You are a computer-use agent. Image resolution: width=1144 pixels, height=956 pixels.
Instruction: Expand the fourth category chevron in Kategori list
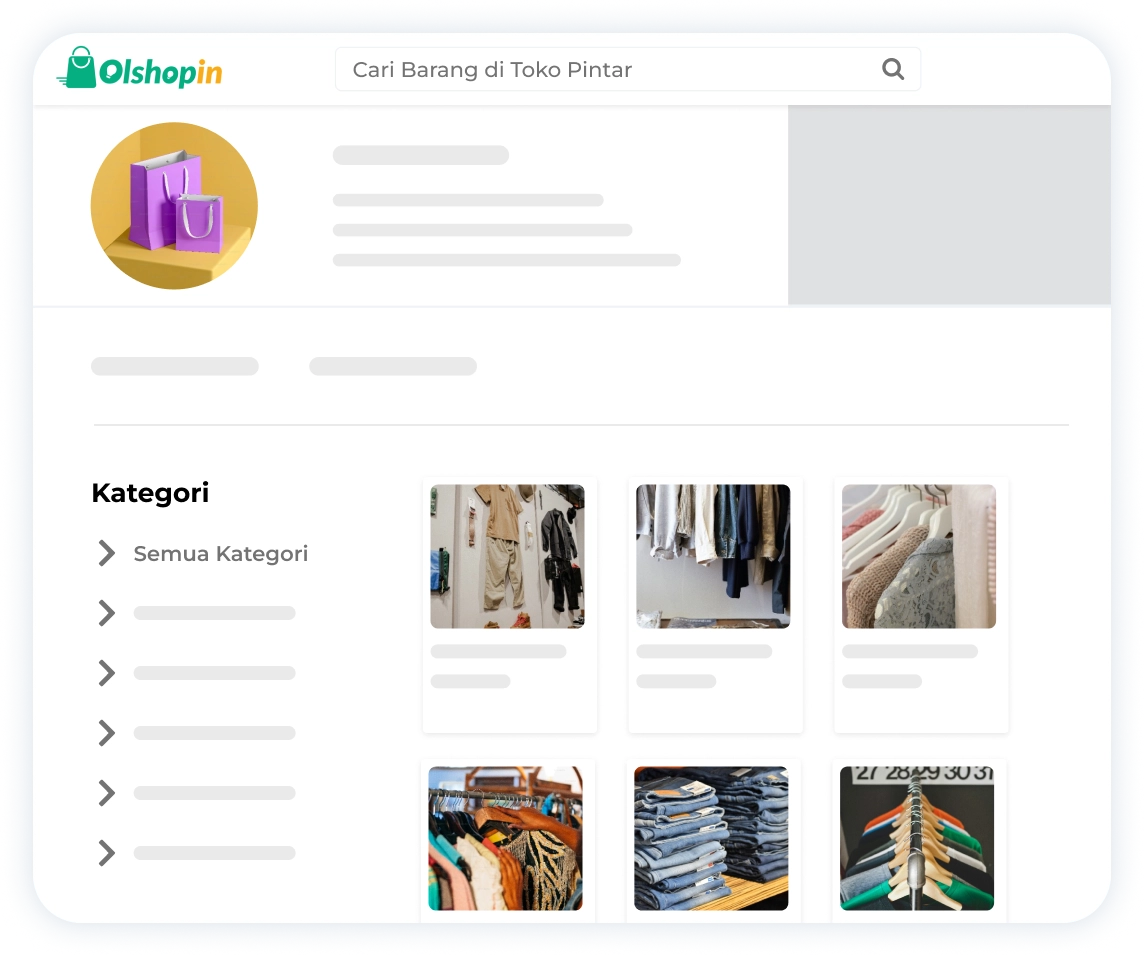click(107, 733)
